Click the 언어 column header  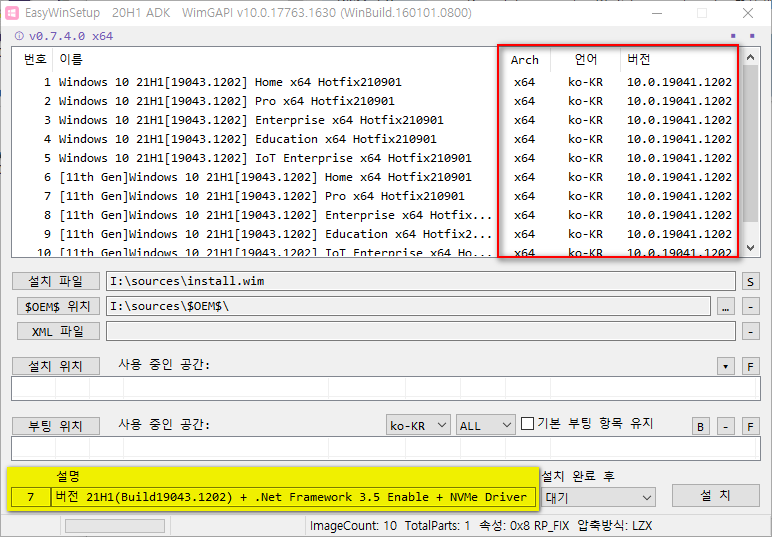coord(585,60)
